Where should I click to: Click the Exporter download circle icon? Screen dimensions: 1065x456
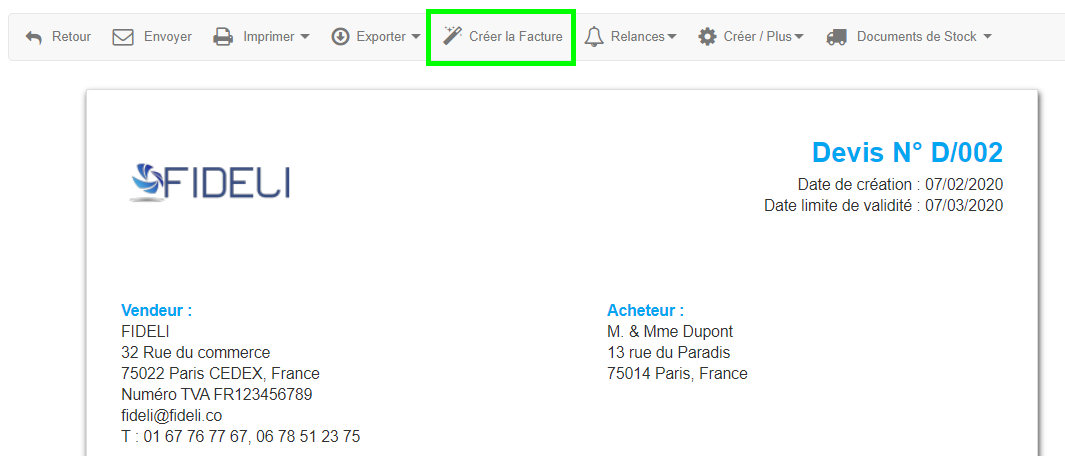point(340,37)
